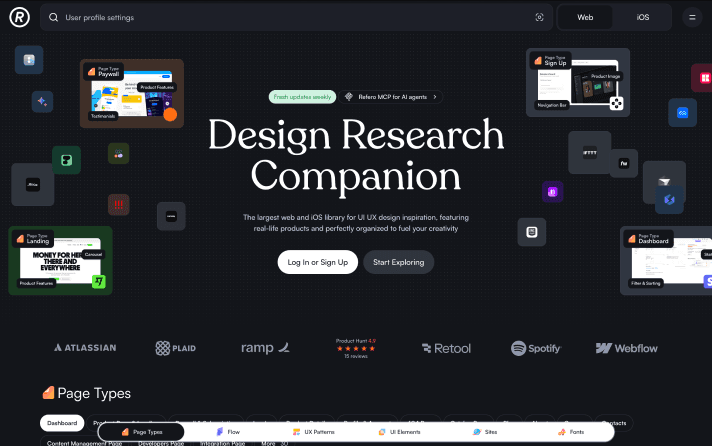The image size is (712, 446).
Task: Click the 'Product Image' tag on the Sign Up card
Action: (605, 76)
